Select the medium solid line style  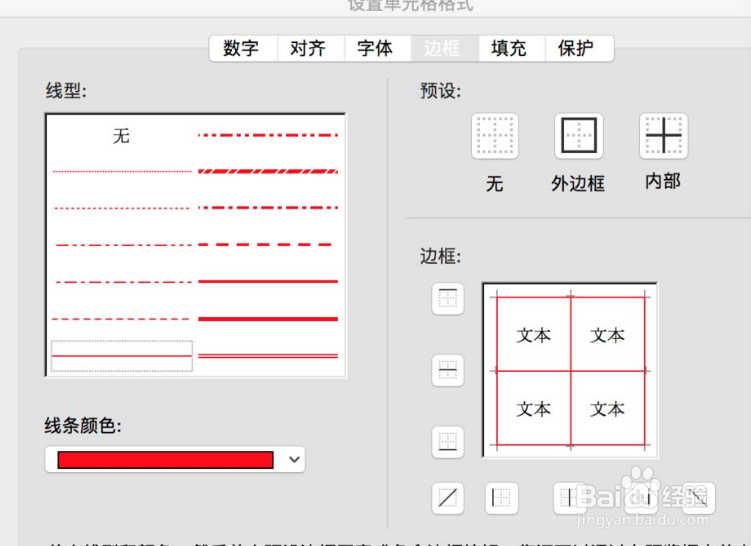pos(268,281)
